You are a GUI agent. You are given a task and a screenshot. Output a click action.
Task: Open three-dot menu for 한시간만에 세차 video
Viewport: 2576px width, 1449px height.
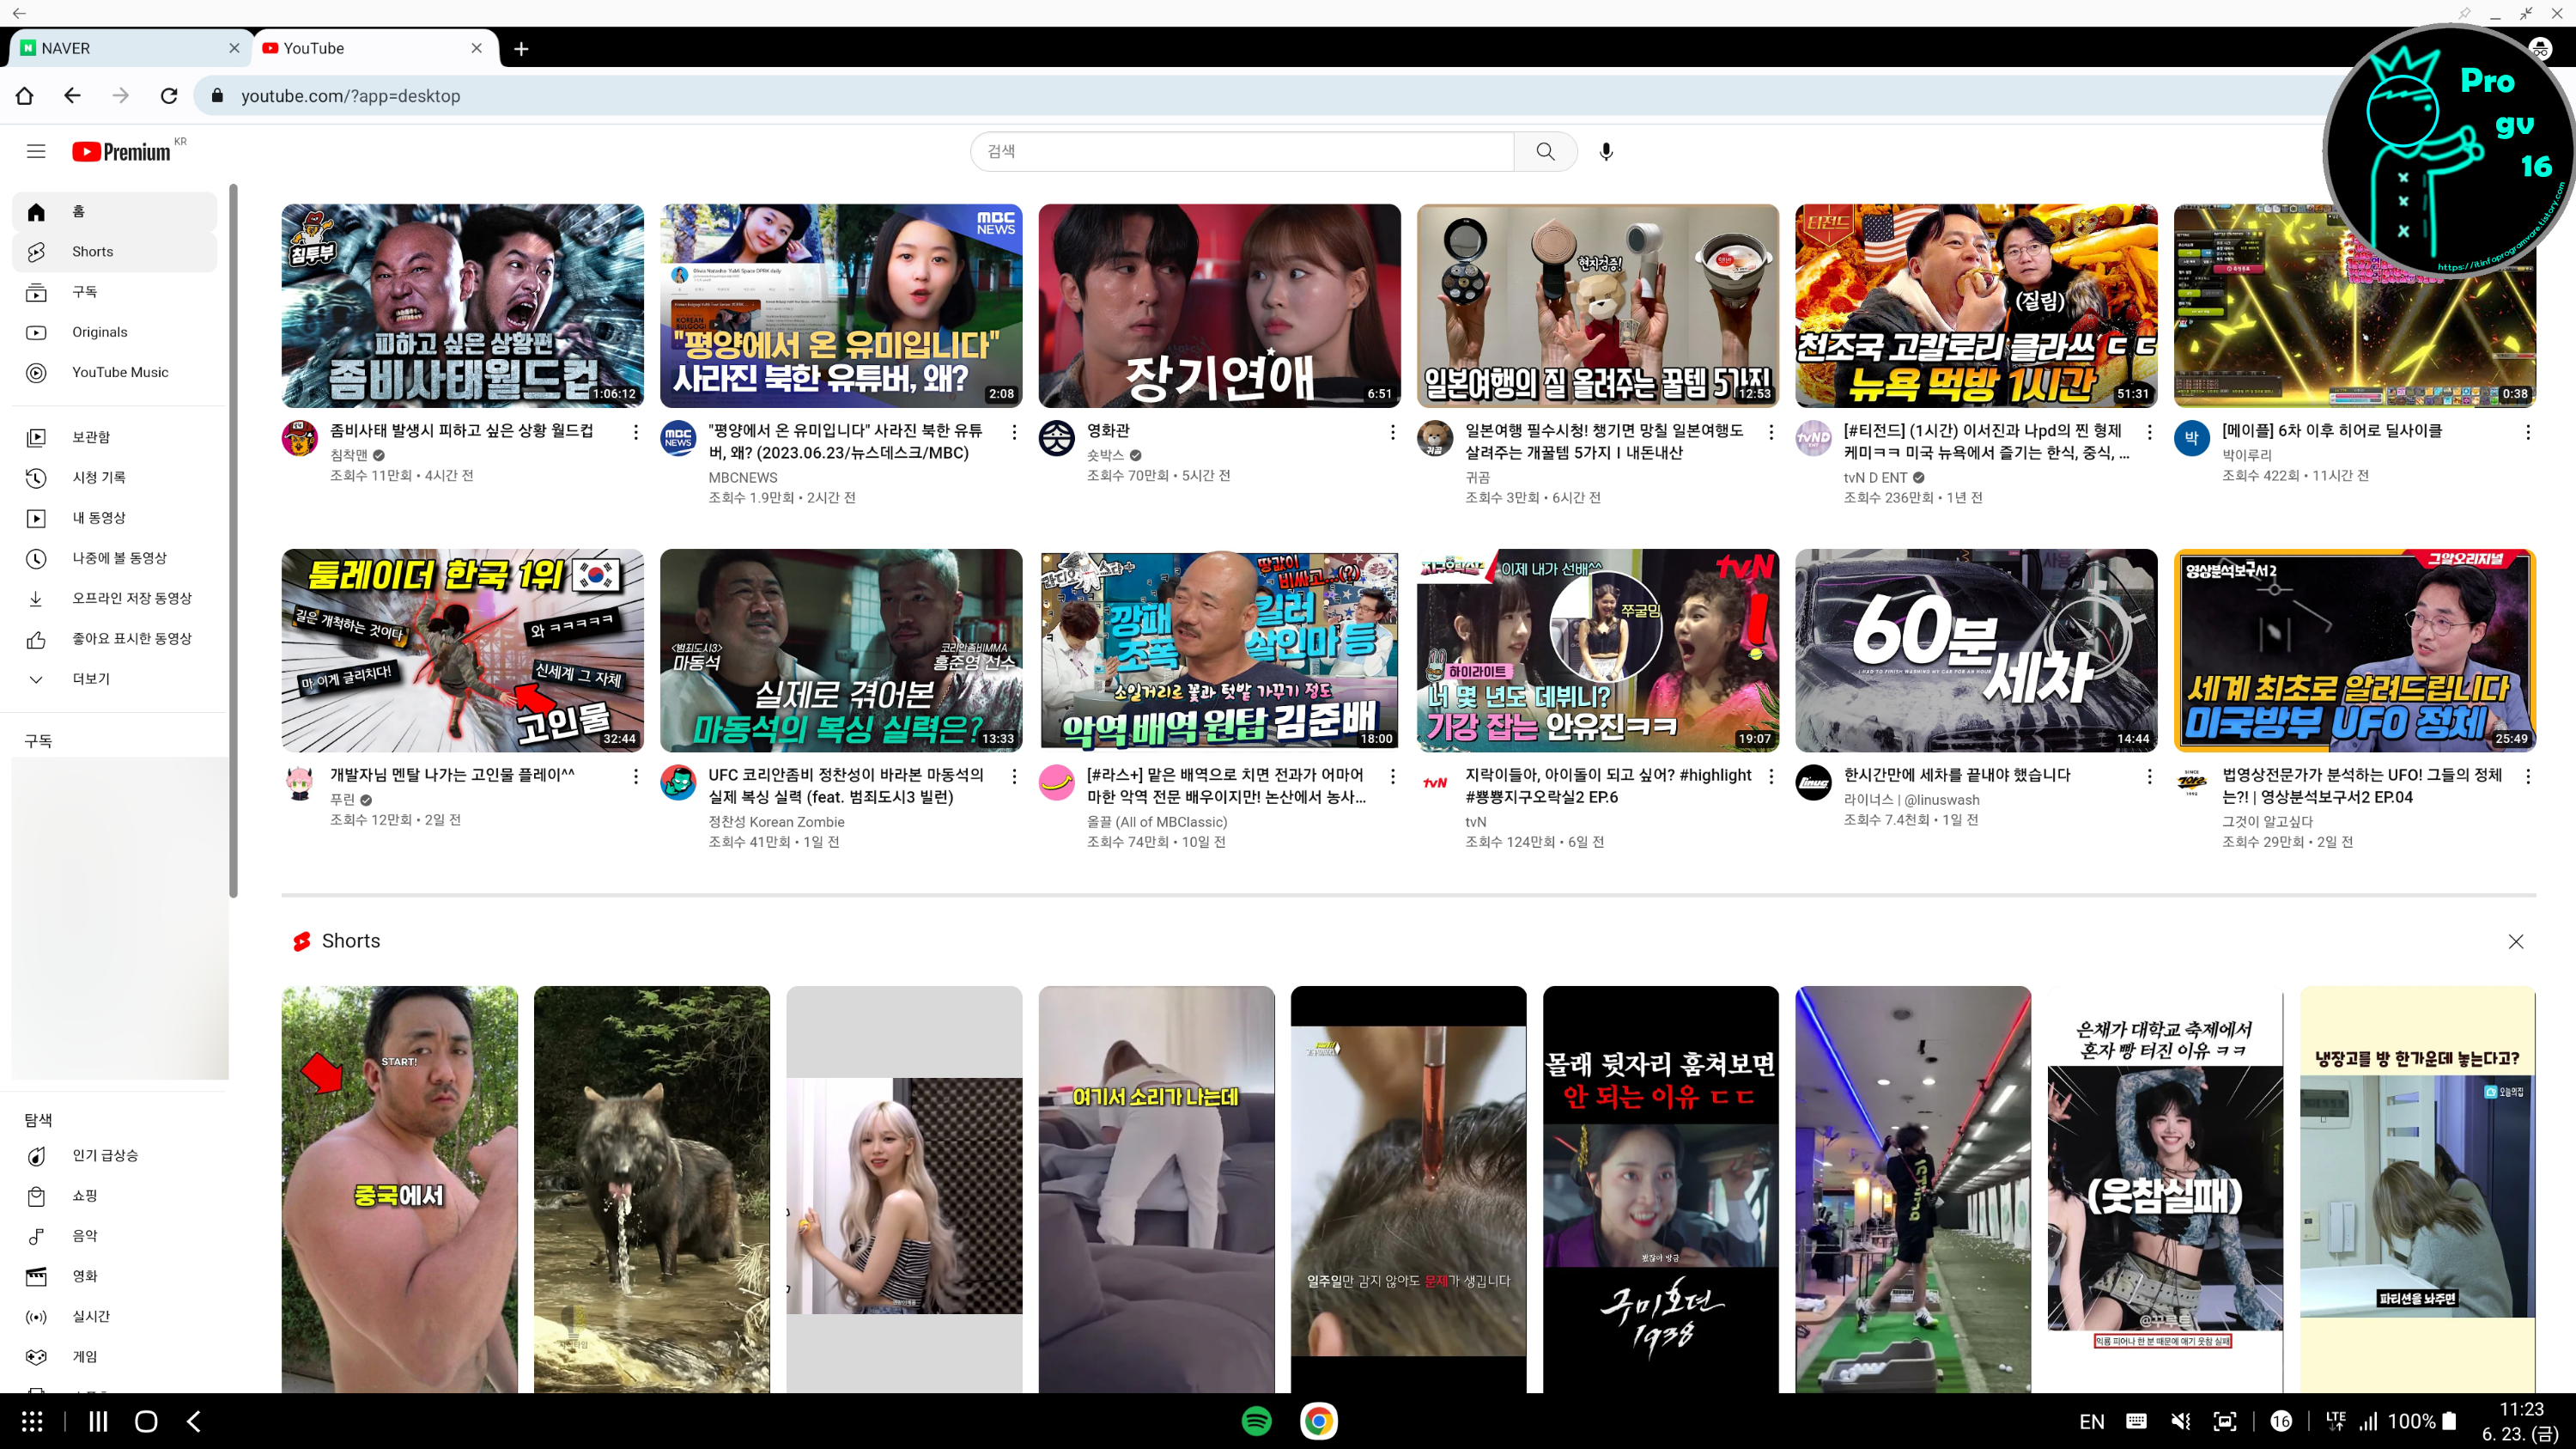2149,776
